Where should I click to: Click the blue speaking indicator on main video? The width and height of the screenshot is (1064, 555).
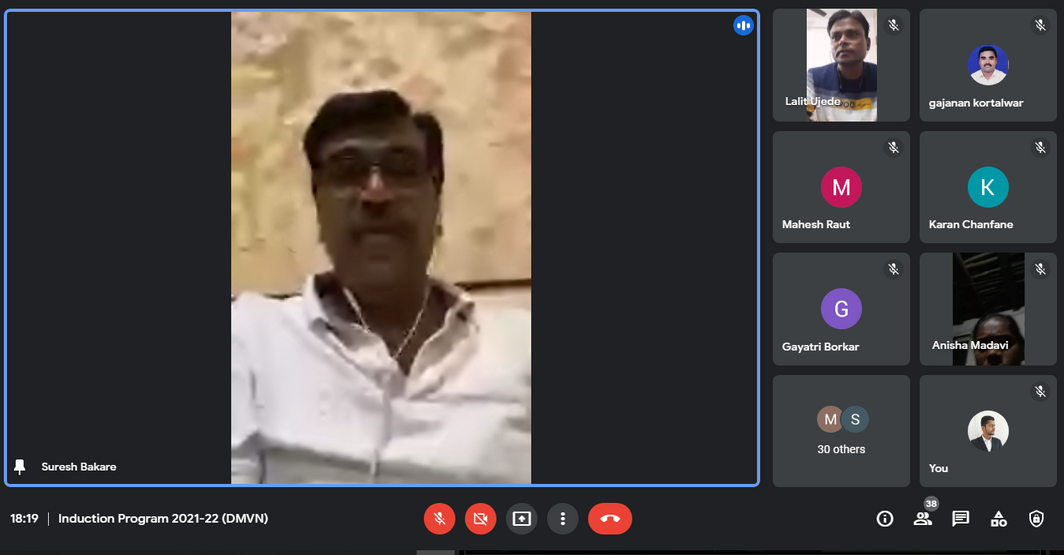tap(743, 26)
